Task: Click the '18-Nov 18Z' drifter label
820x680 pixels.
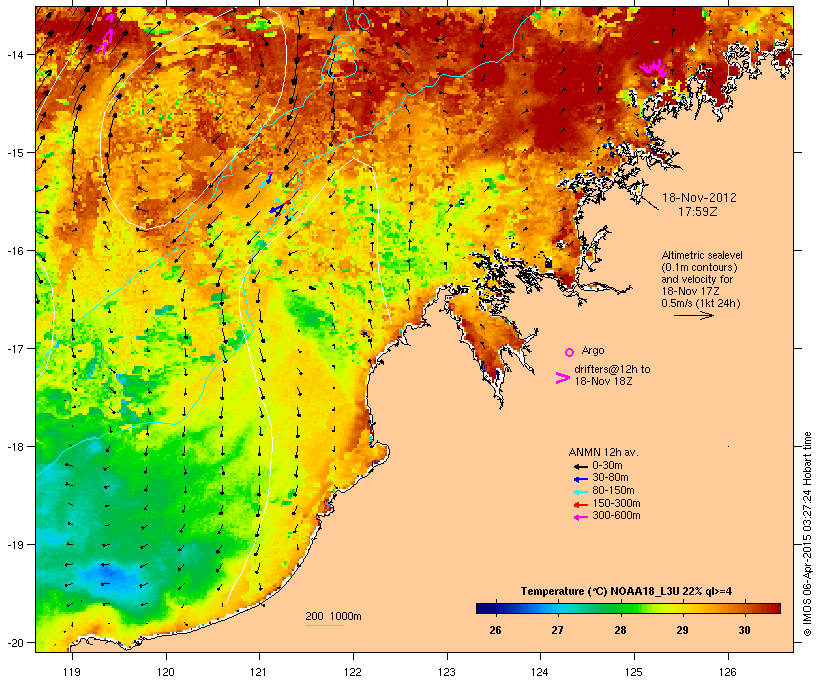Action: coord(603,381)
